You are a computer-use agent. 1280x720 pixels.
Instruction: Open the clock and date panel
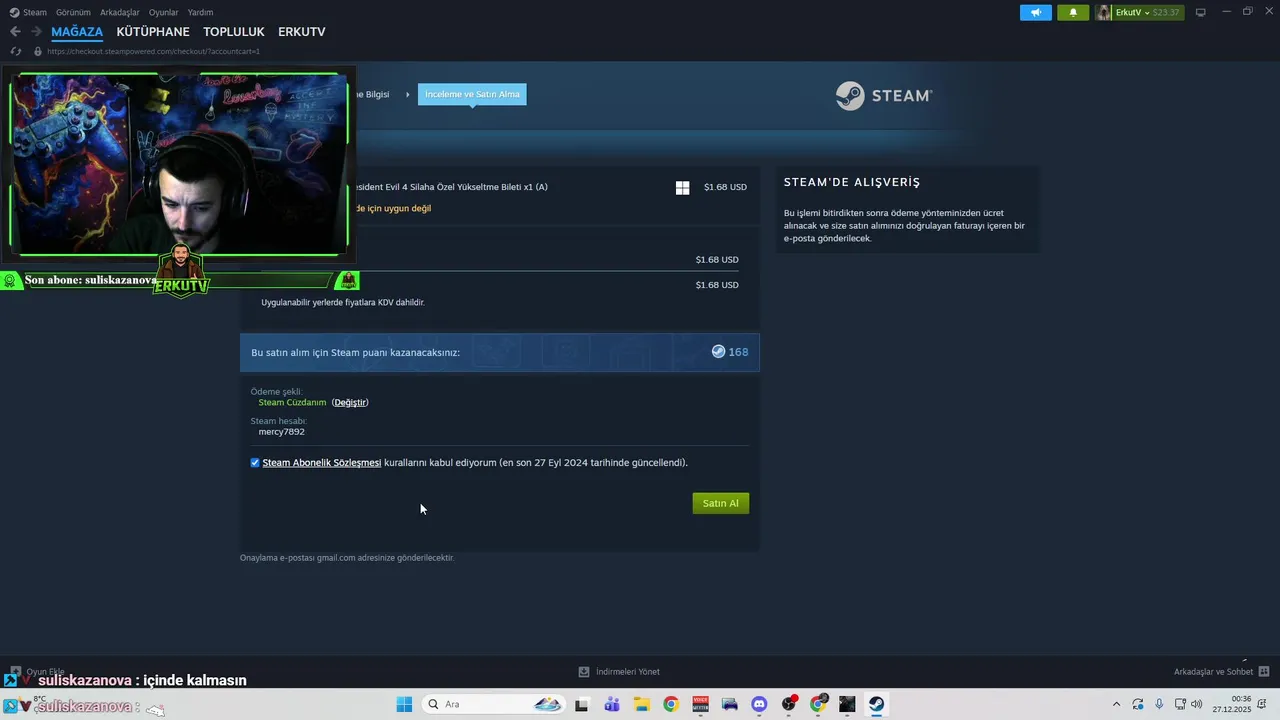1234,704
